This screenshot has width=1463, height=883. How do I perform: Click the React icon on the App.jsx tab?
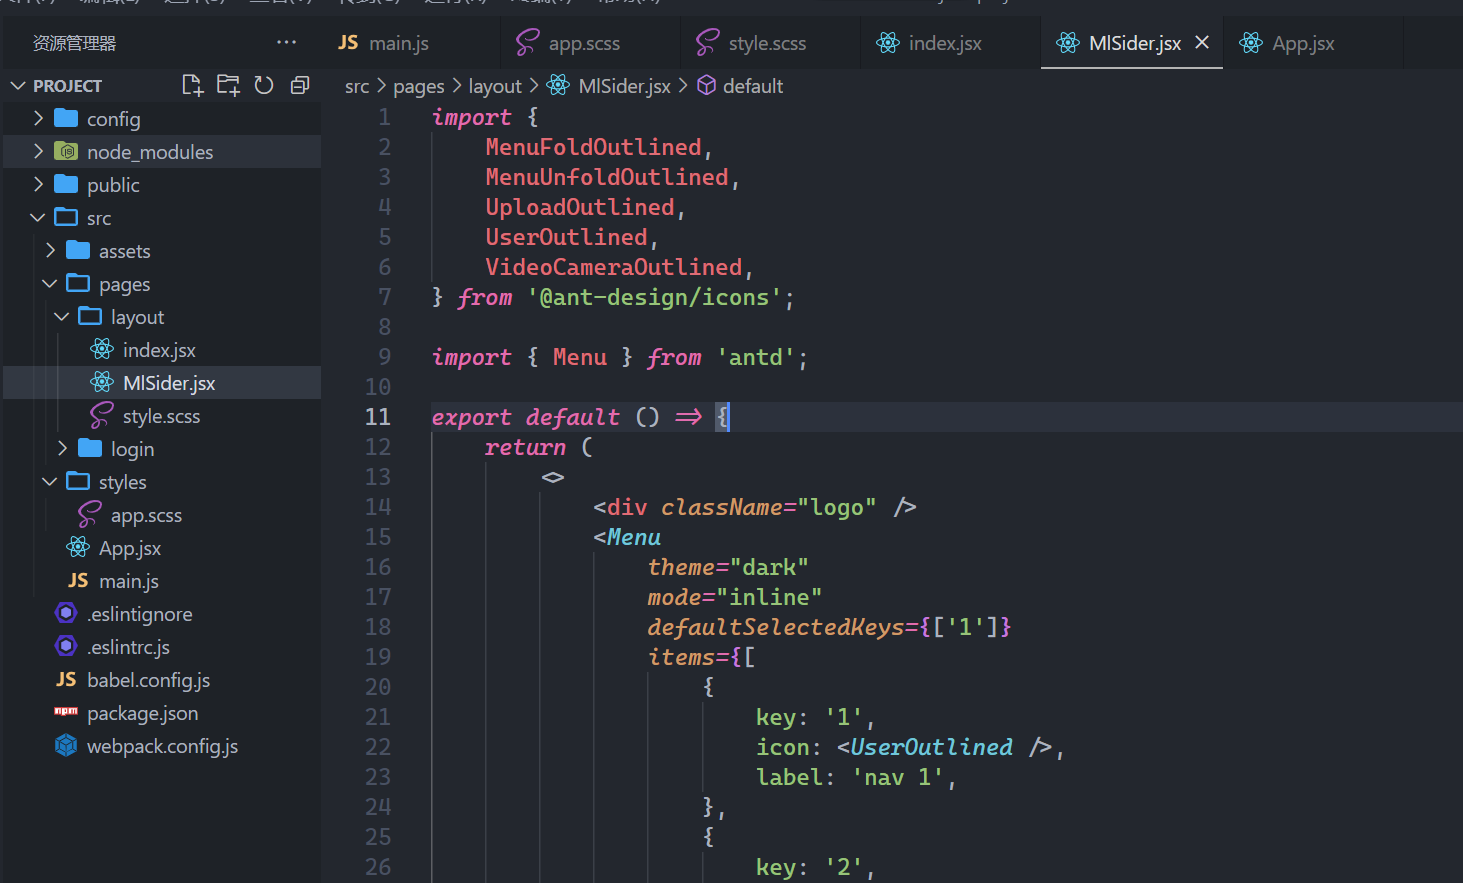tap(1251, 42)
